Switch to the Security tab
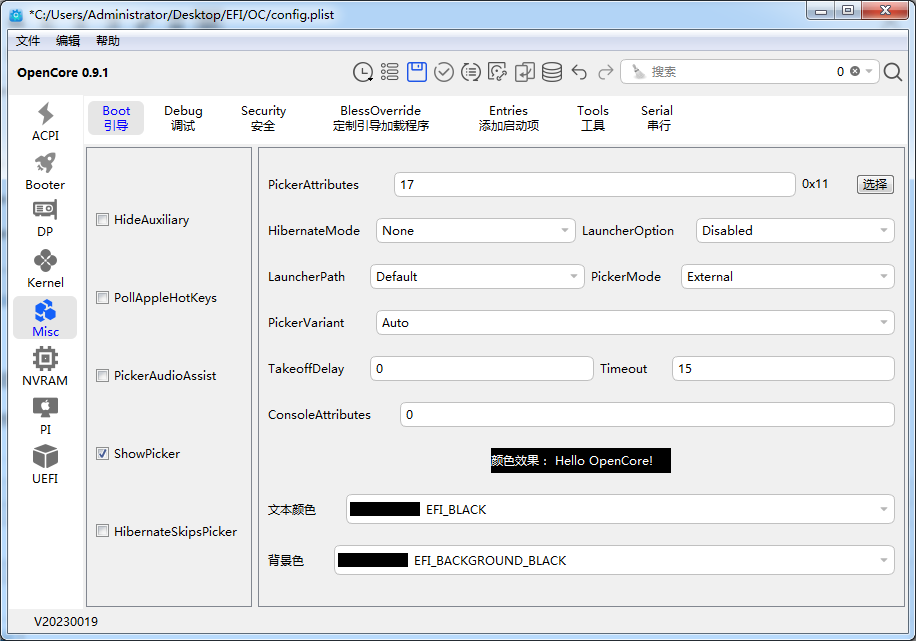The height and width of the screenshot is (641, 916). coord(263,118)
